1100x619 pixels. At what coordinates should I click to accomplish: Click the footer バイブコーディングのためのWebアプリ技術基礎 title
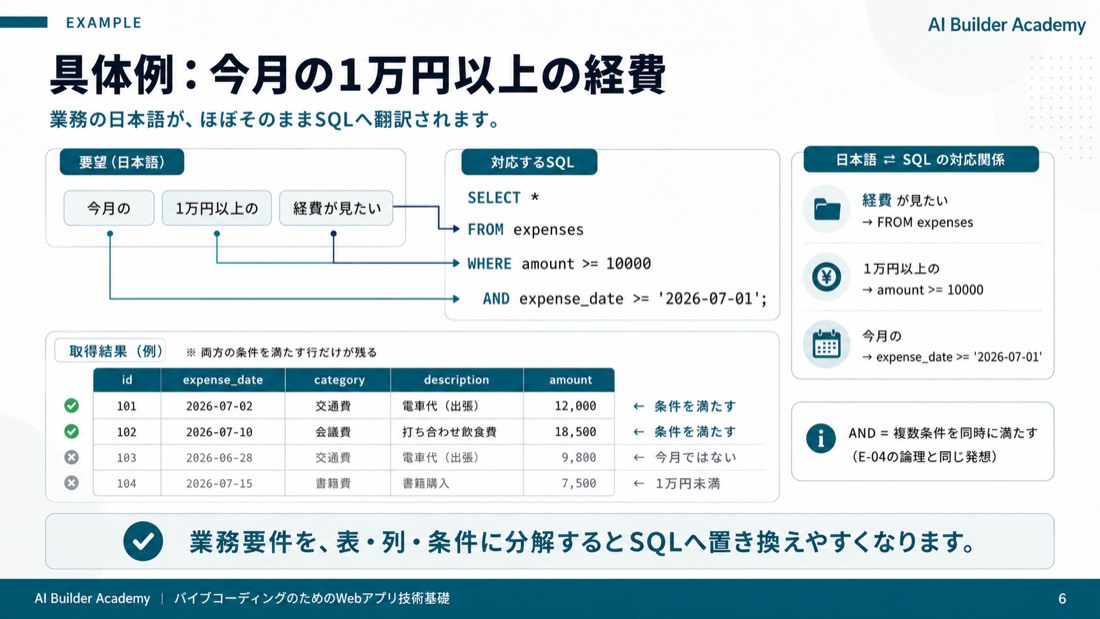pos(311,599)
